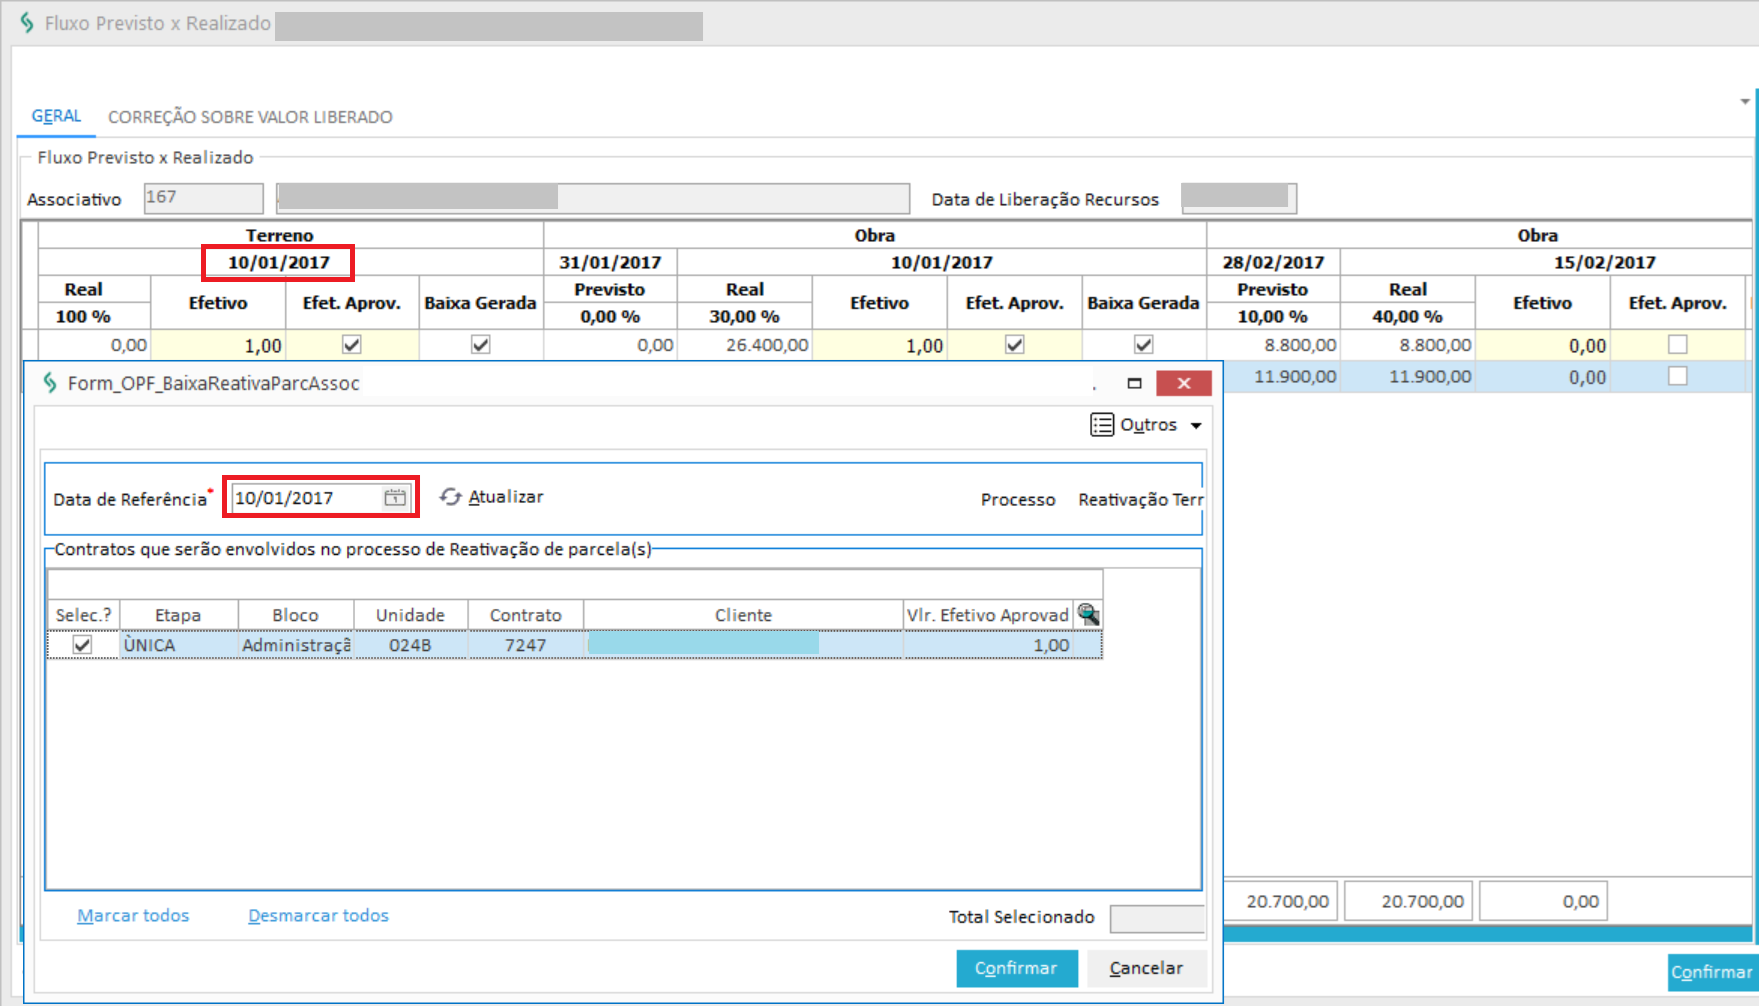Maximize the Form_OPF_BaixaReativaParcAssoc dialog
Screen dimensions: 1759x1006
(x=1134, y=383)
